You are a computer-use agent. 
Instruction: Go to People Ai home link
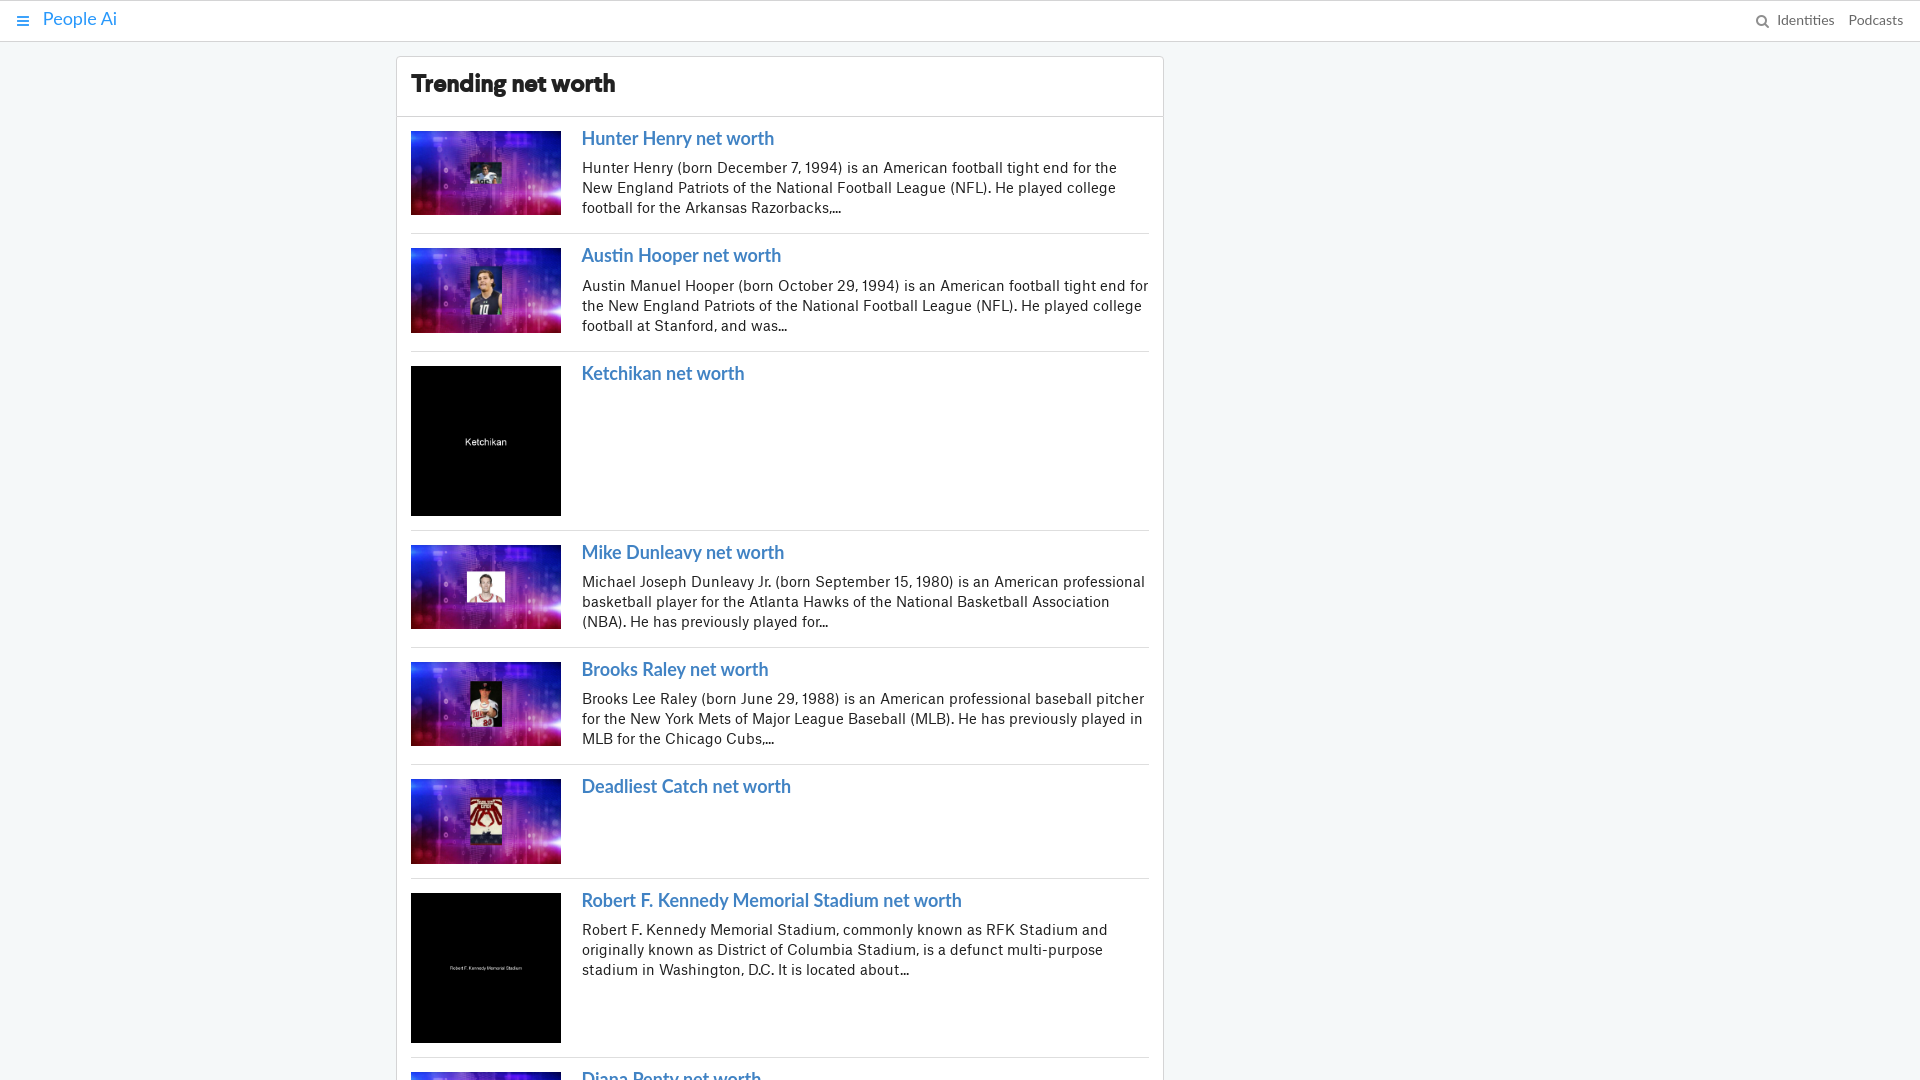(80, 19)
